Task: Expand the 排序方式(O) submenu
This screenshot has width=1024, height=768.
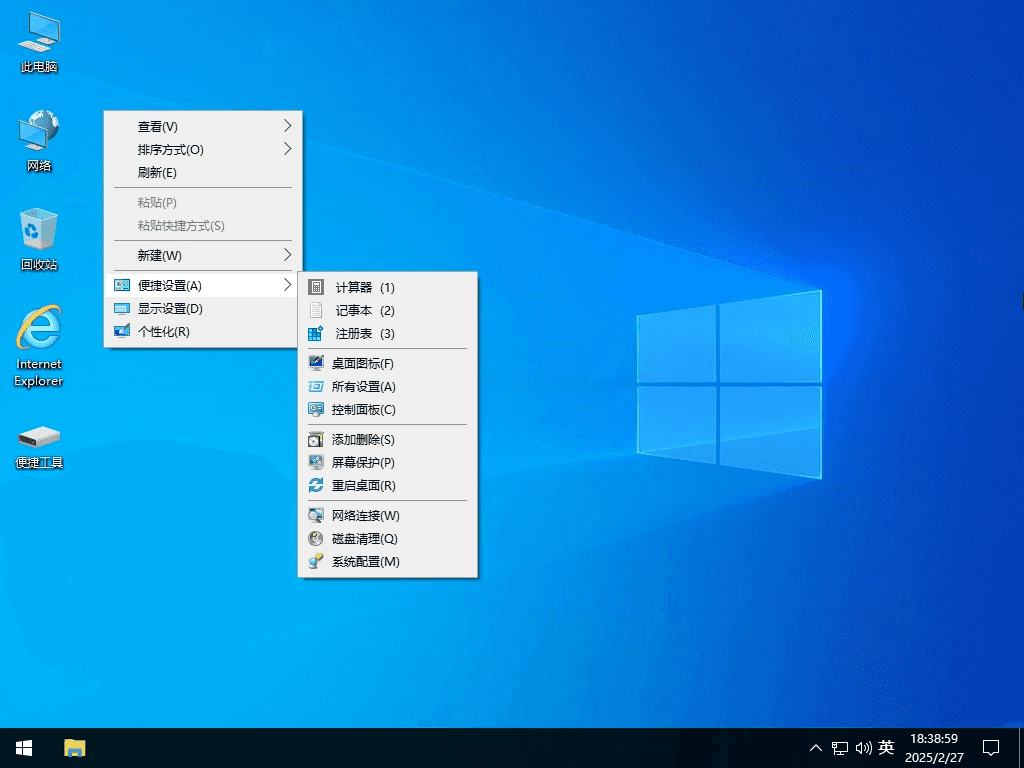Action: click(200, 149)
